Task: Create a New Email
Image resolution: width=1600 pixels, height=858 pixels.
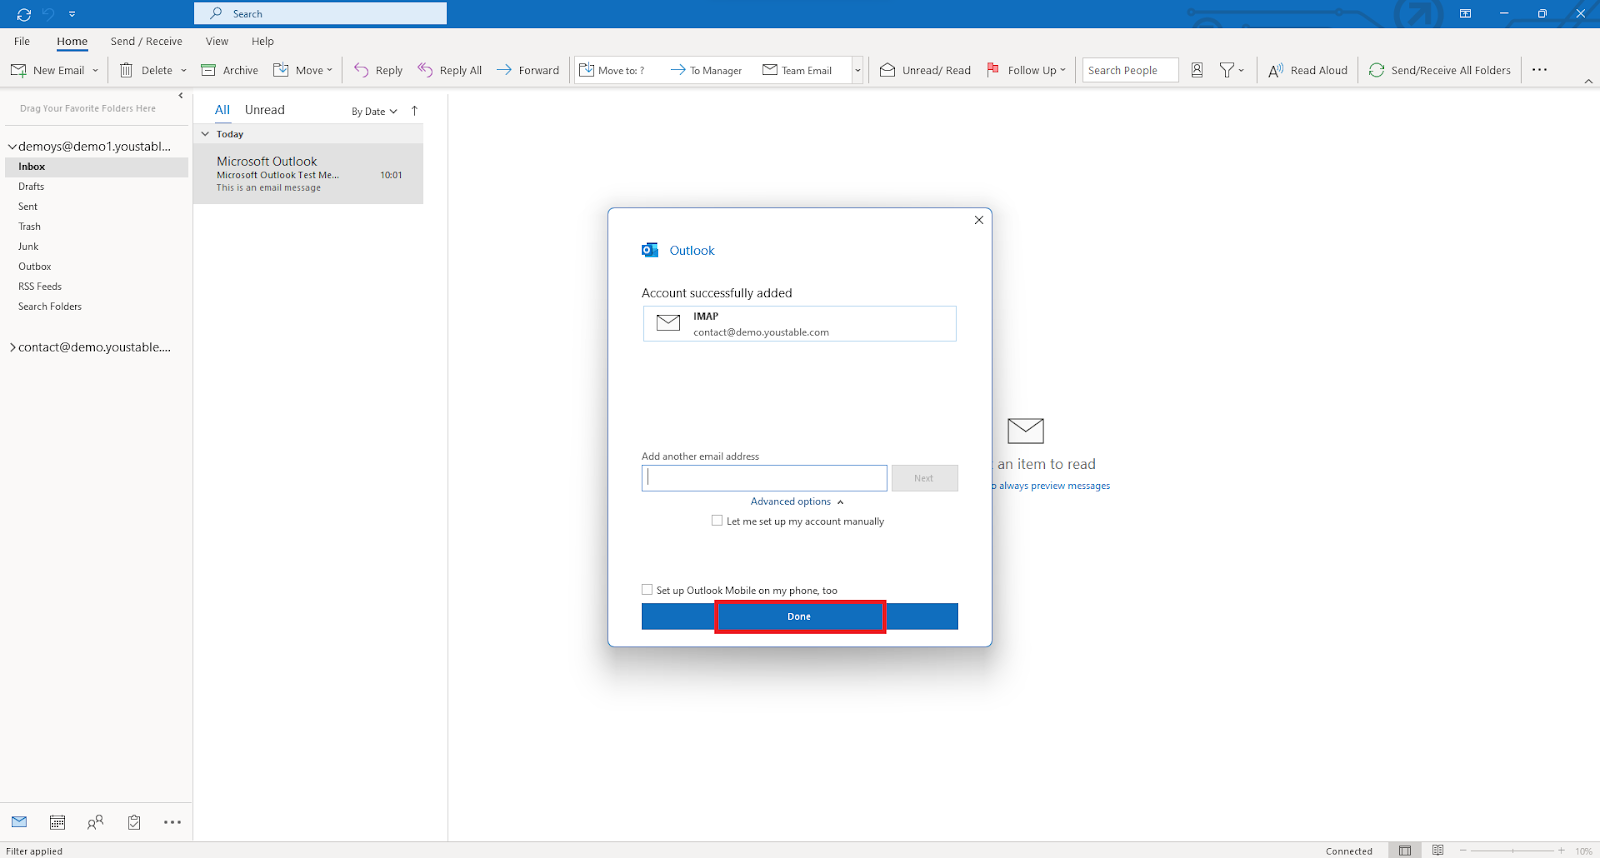Action: pos(48,70)
